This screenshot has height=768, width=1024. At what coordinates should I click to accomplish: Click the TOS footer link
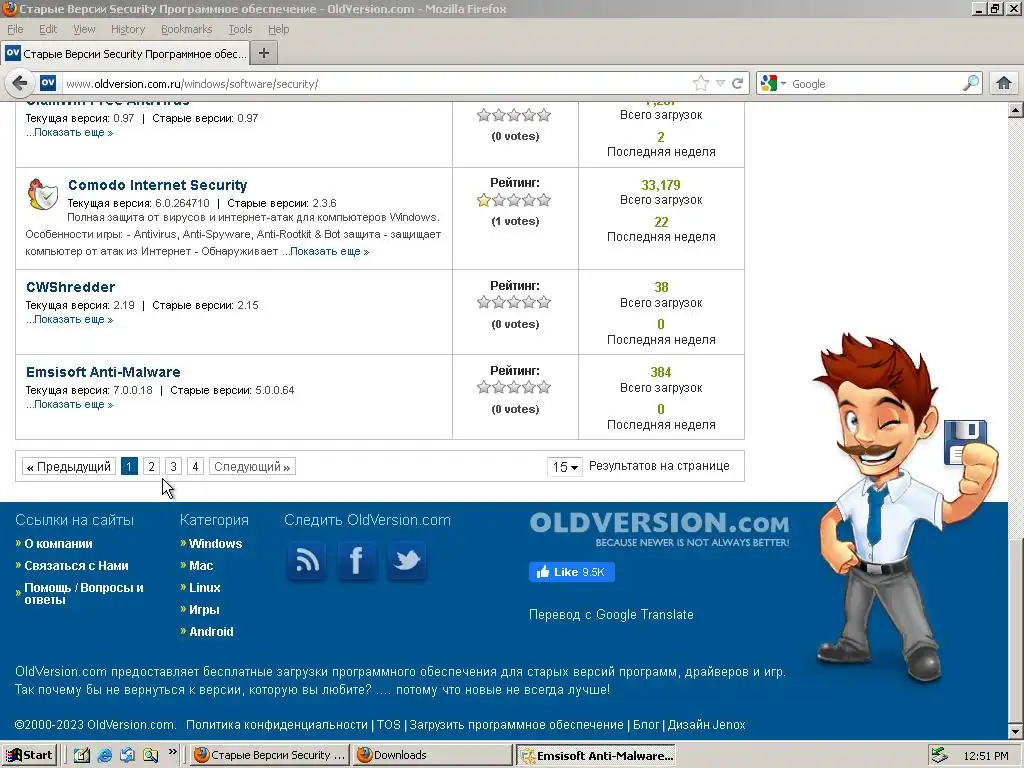389,725
